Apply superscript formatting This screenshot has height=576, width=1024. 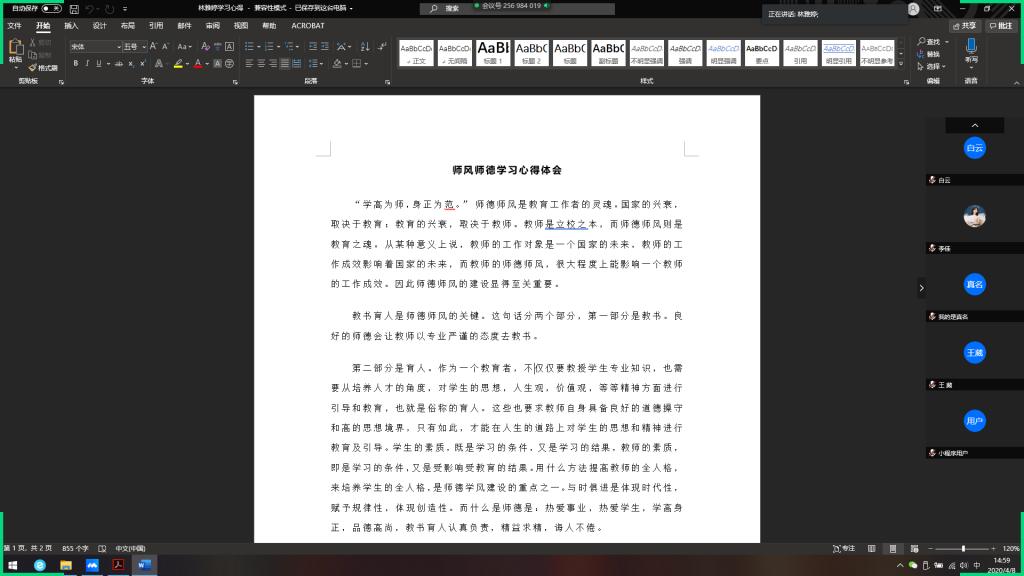(x=142, y=64)
